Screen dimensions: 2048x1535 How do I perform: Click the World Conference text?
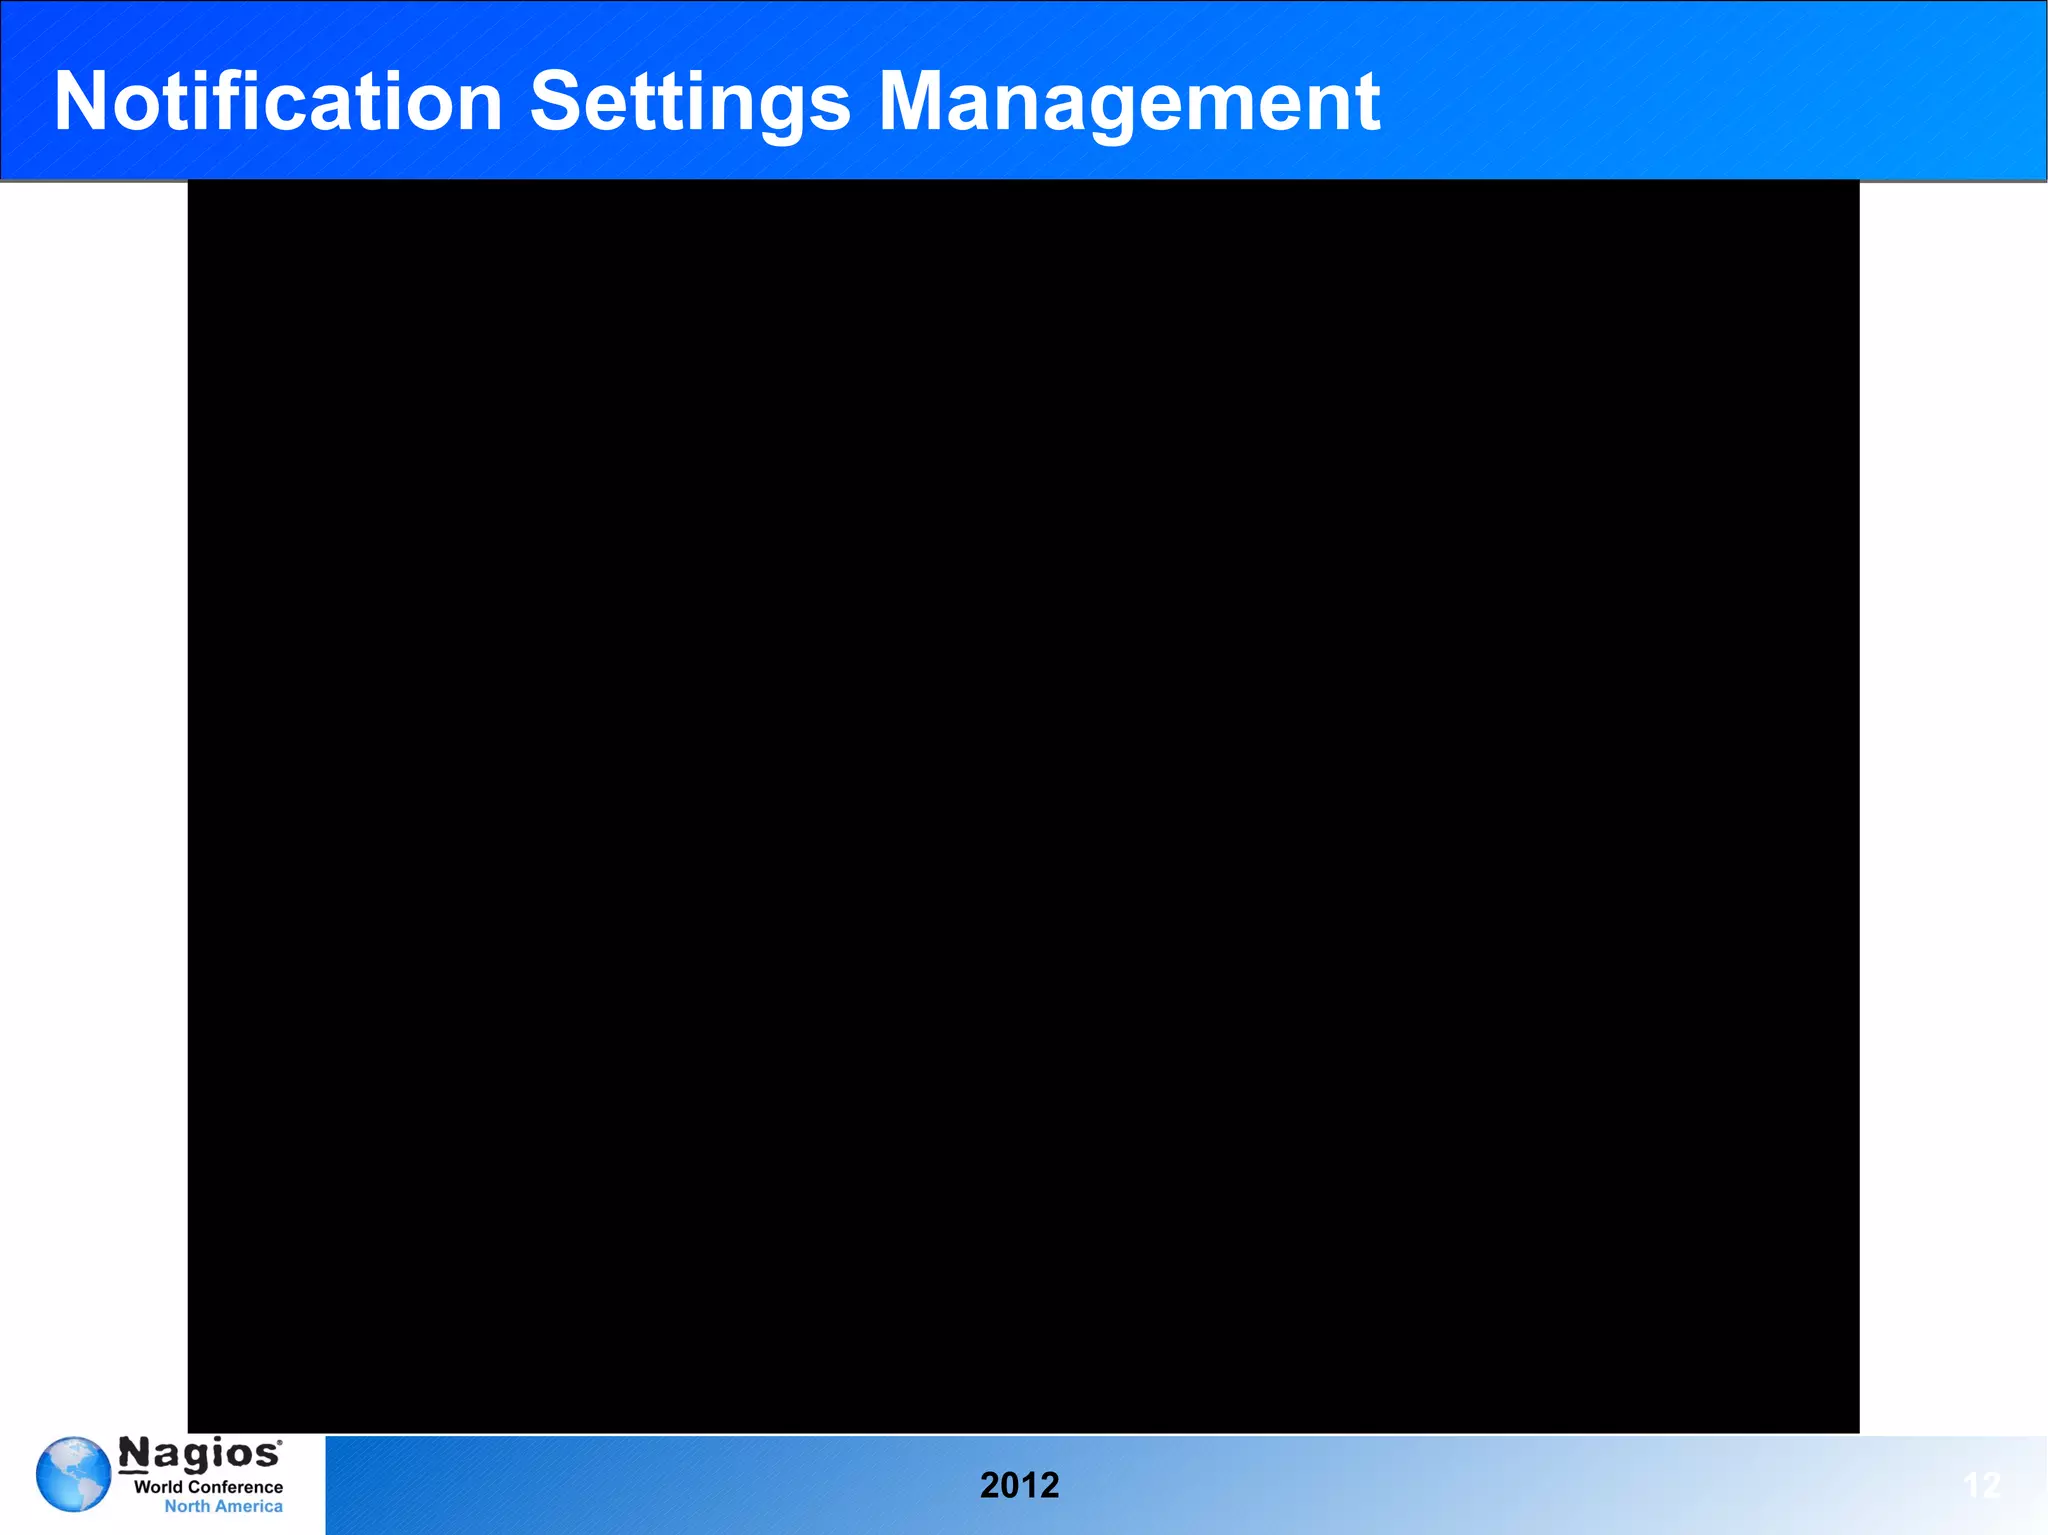tap(208, 1487)
